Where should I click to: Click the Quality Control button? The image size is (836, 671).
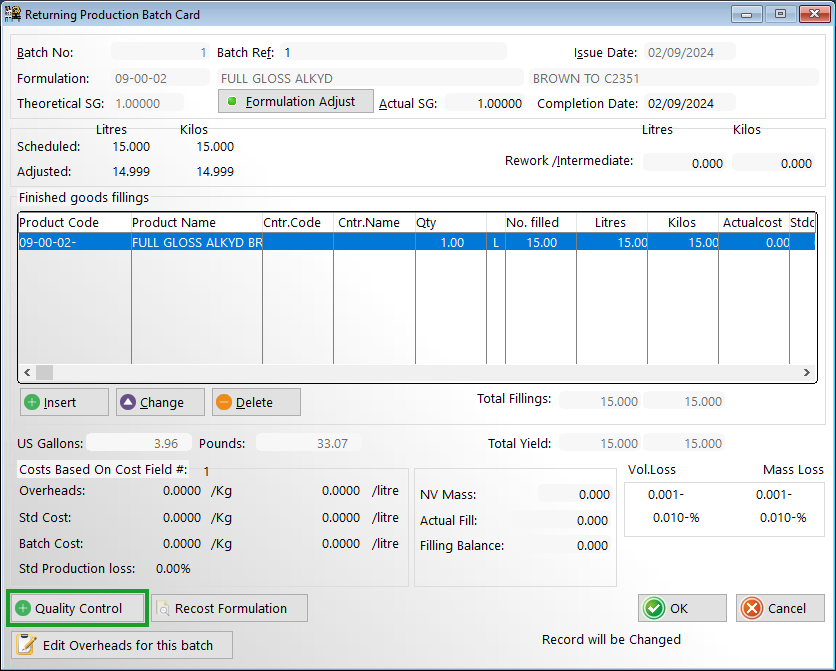[x=78, y=608]
